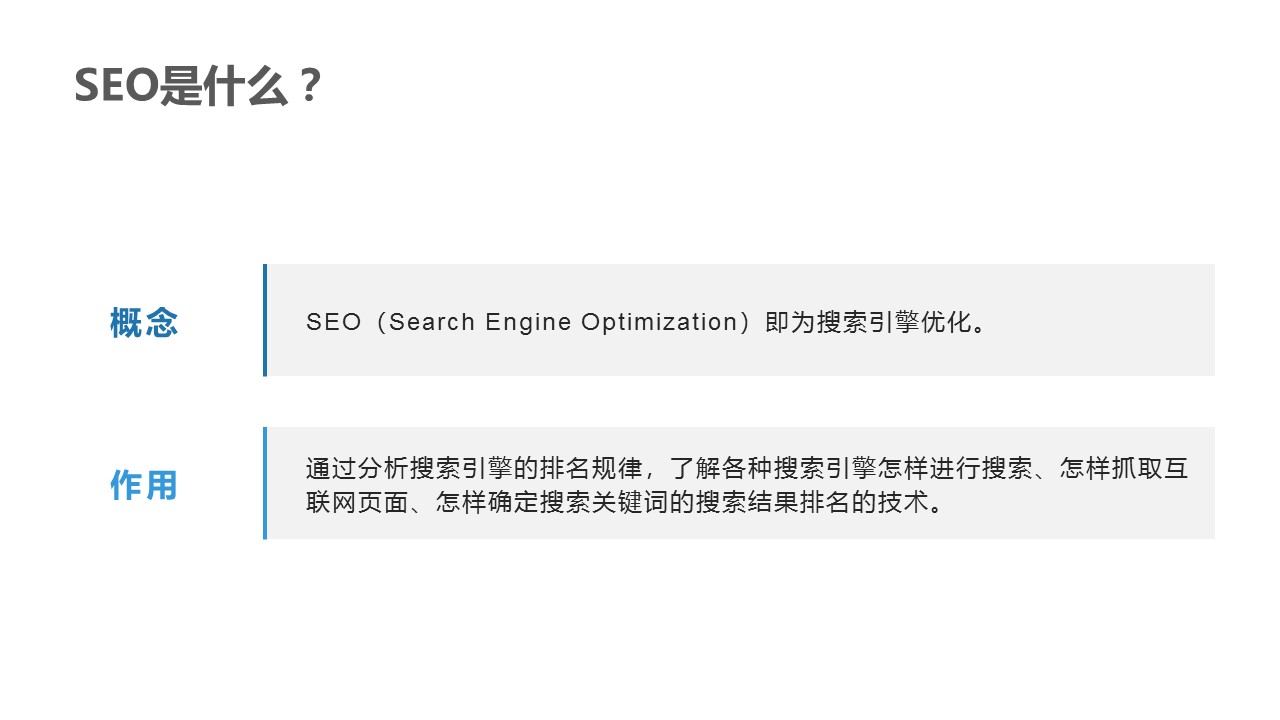1280x720 pixels.
Task: Click the line starting with "通过分析搜索引擎"
Action: (x=747, y=469)
